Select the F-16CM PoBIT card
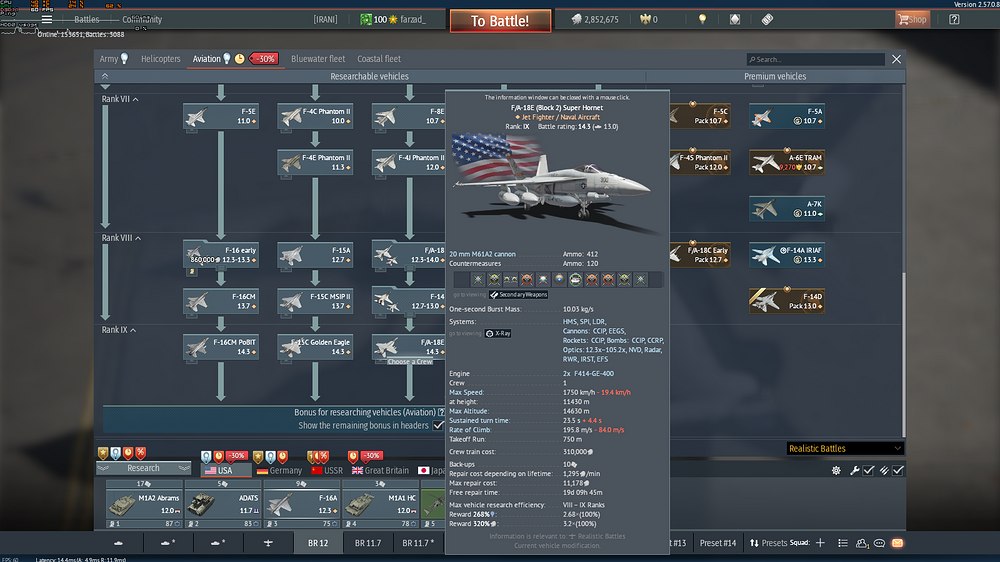1000x562 pixels. click(x=221, y=347)
